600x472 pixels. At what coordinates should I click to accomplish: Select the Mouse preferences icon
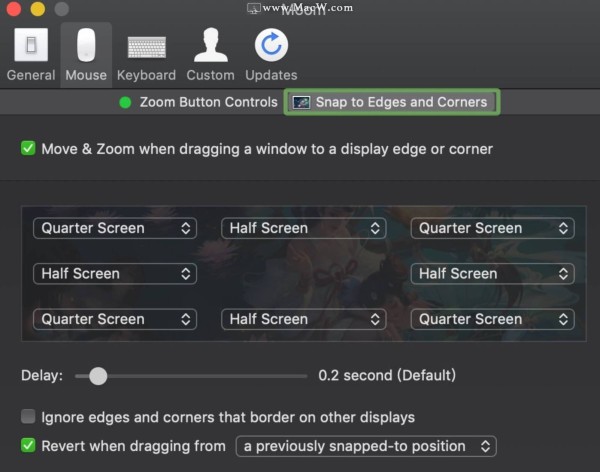coord(86,45)
